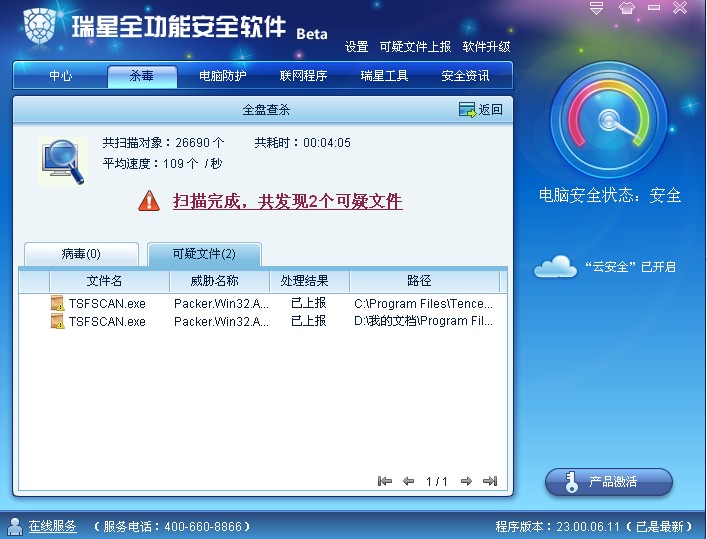Click path D:\我的文档\Program Fil...
Screen dimensions: 707x539
pos(423,321)
